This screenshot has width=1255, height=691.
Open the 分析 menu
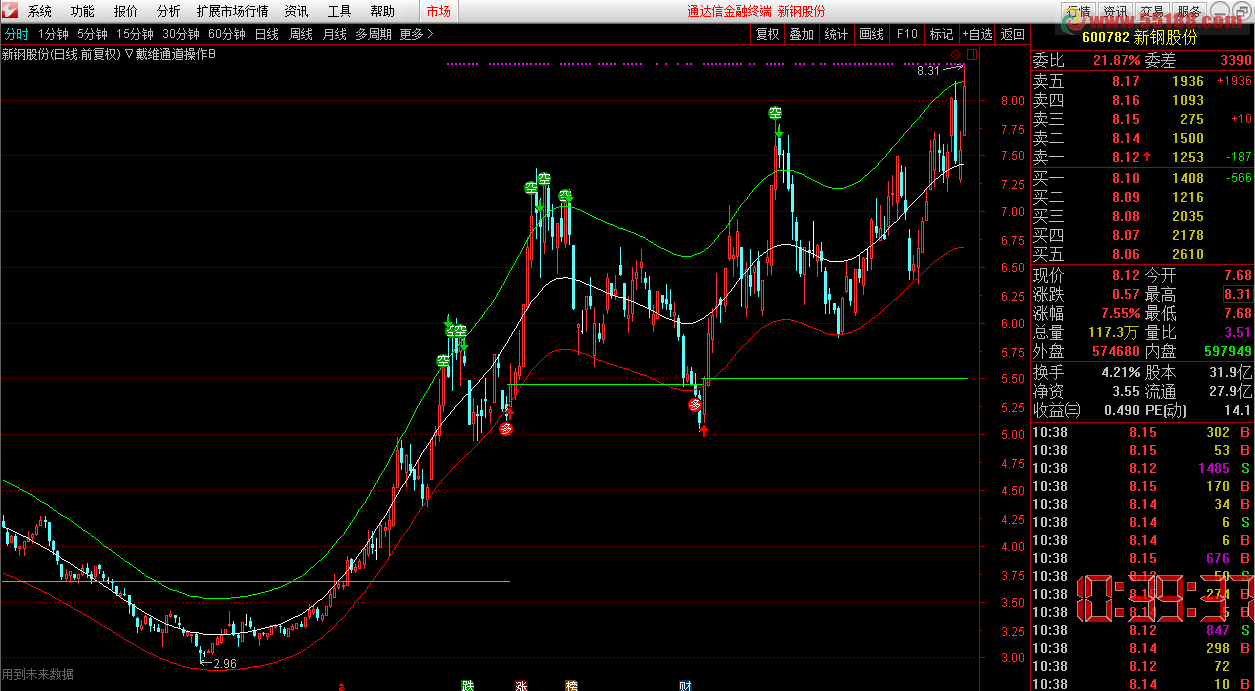[169, 11]
